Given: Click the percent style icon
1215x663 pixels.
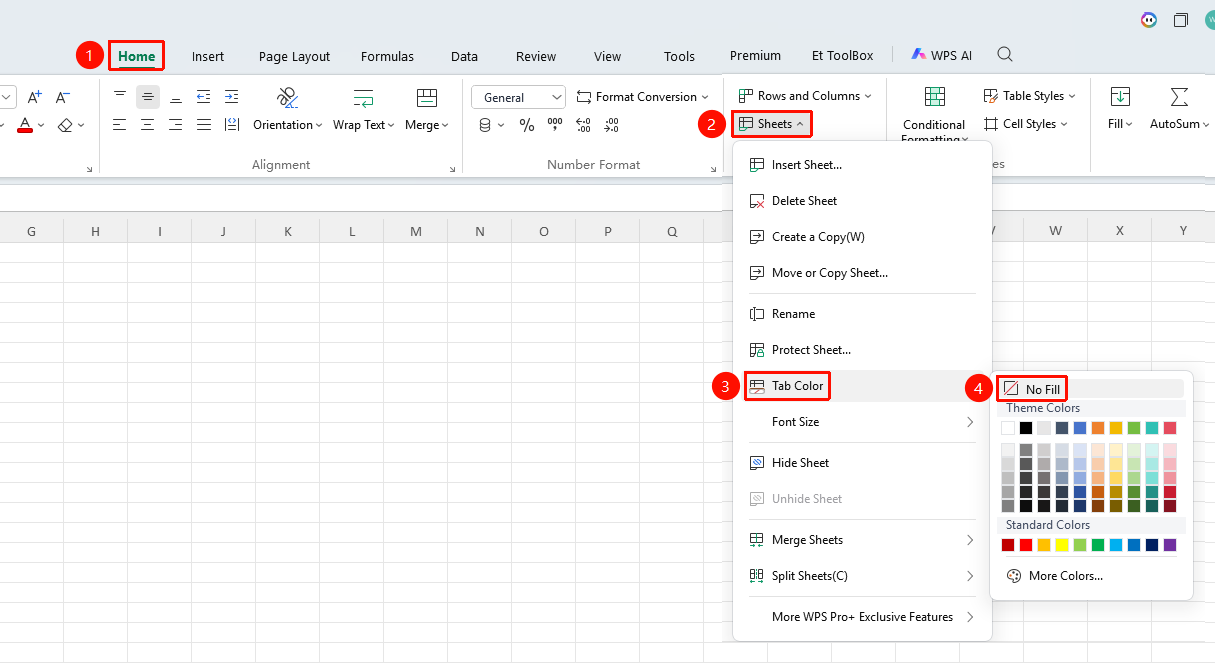Looking at the screenshot, I should (x=527, y=125).
